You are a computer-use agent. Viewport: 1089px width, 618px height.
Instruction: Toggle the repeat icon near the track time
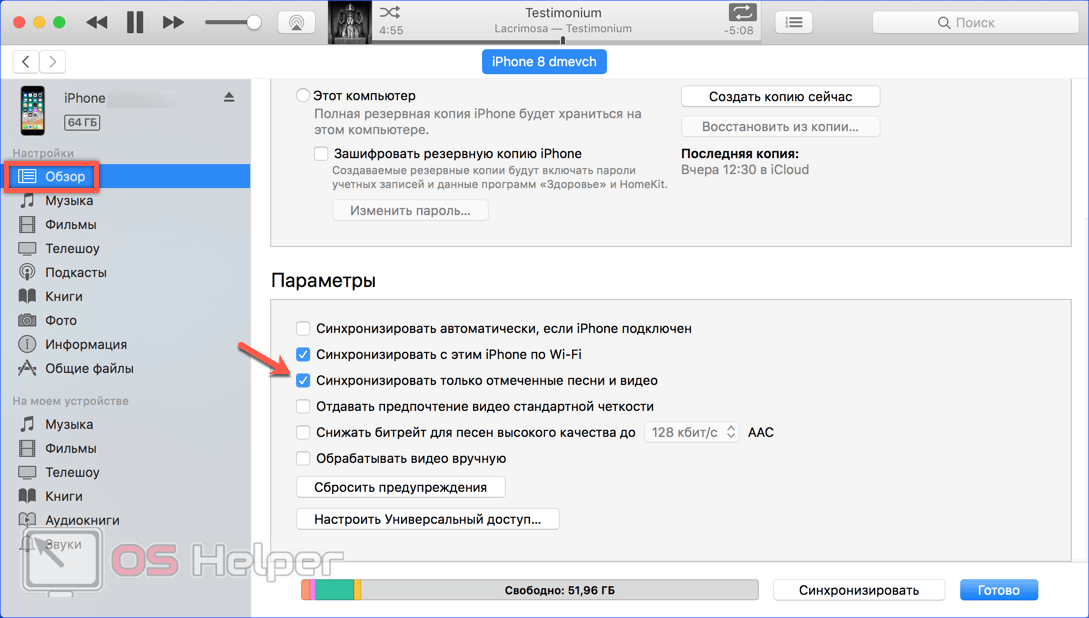(x=742, y=13)
